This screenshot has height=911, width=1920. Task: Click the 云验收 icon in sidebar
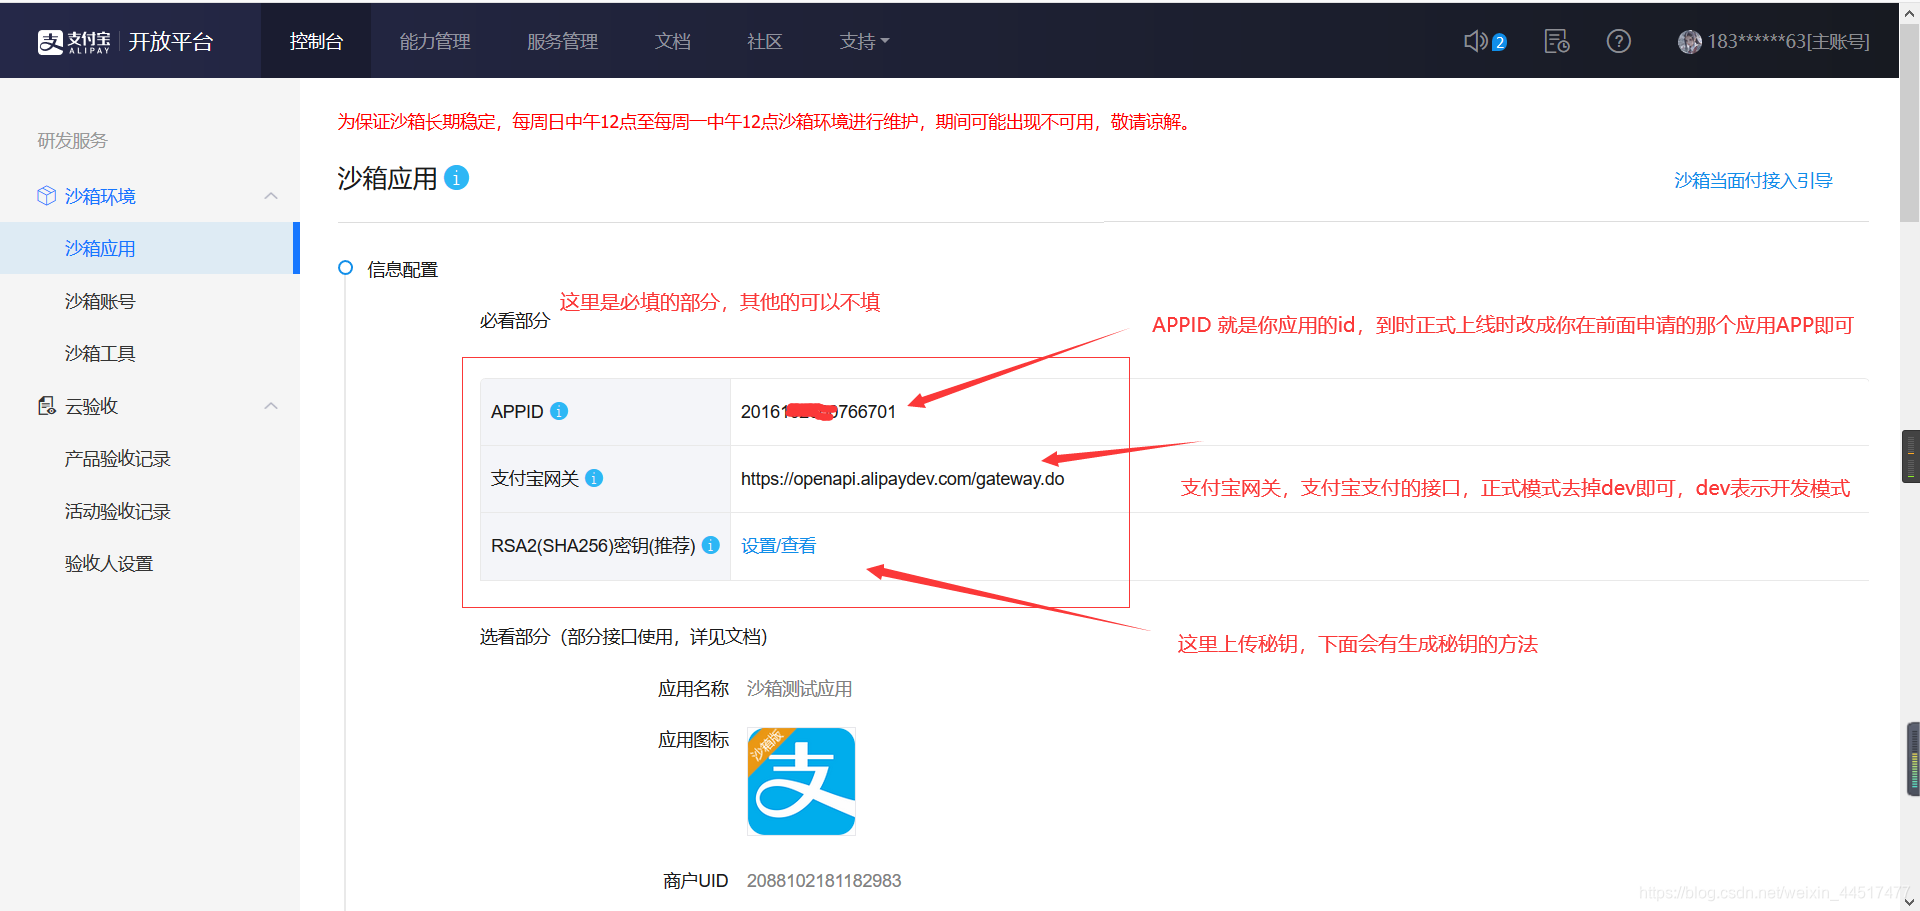point(46,406)
